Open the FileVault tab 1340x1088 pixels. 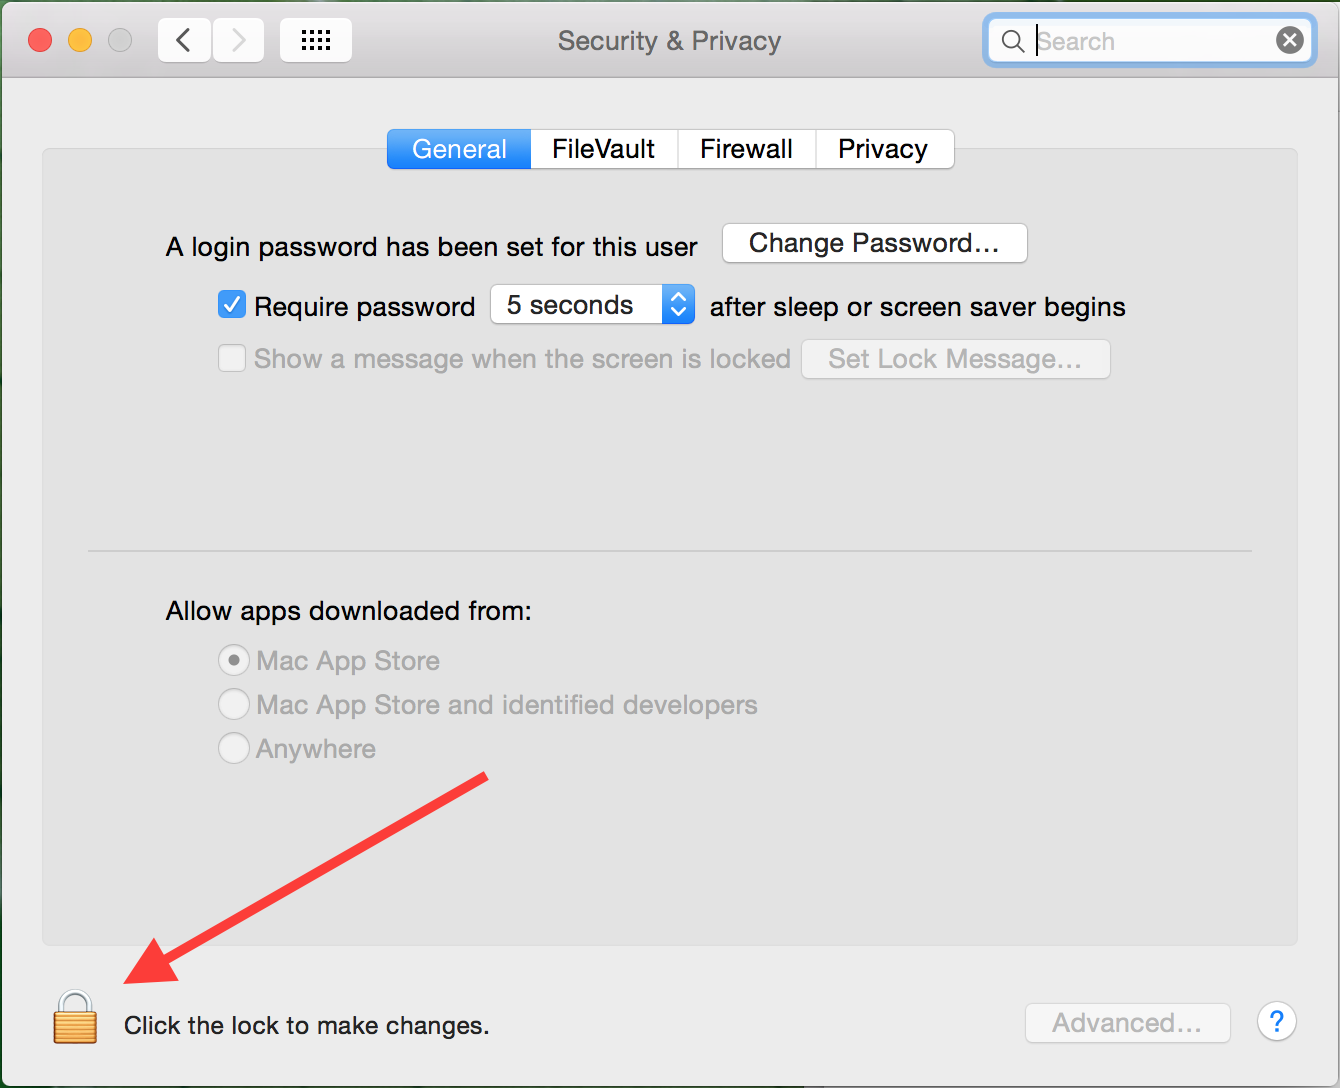point(604,149)
